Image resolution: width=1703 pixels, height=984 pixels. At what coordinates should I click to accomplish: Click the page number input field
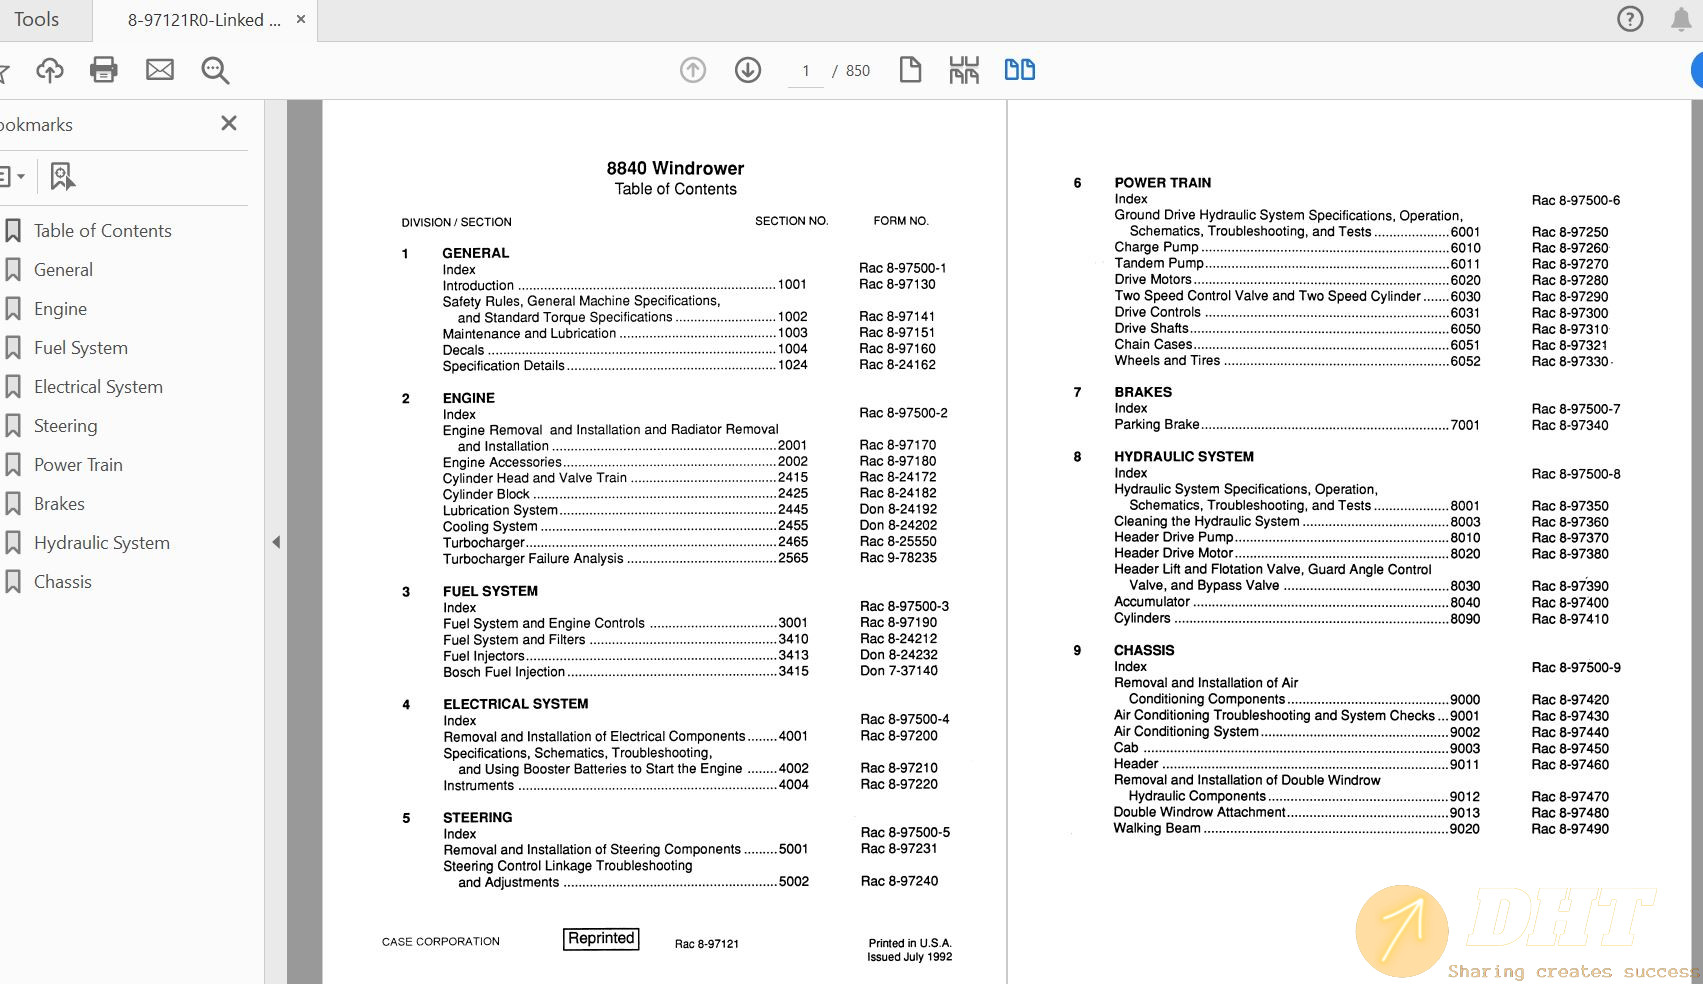click(805, 71)
